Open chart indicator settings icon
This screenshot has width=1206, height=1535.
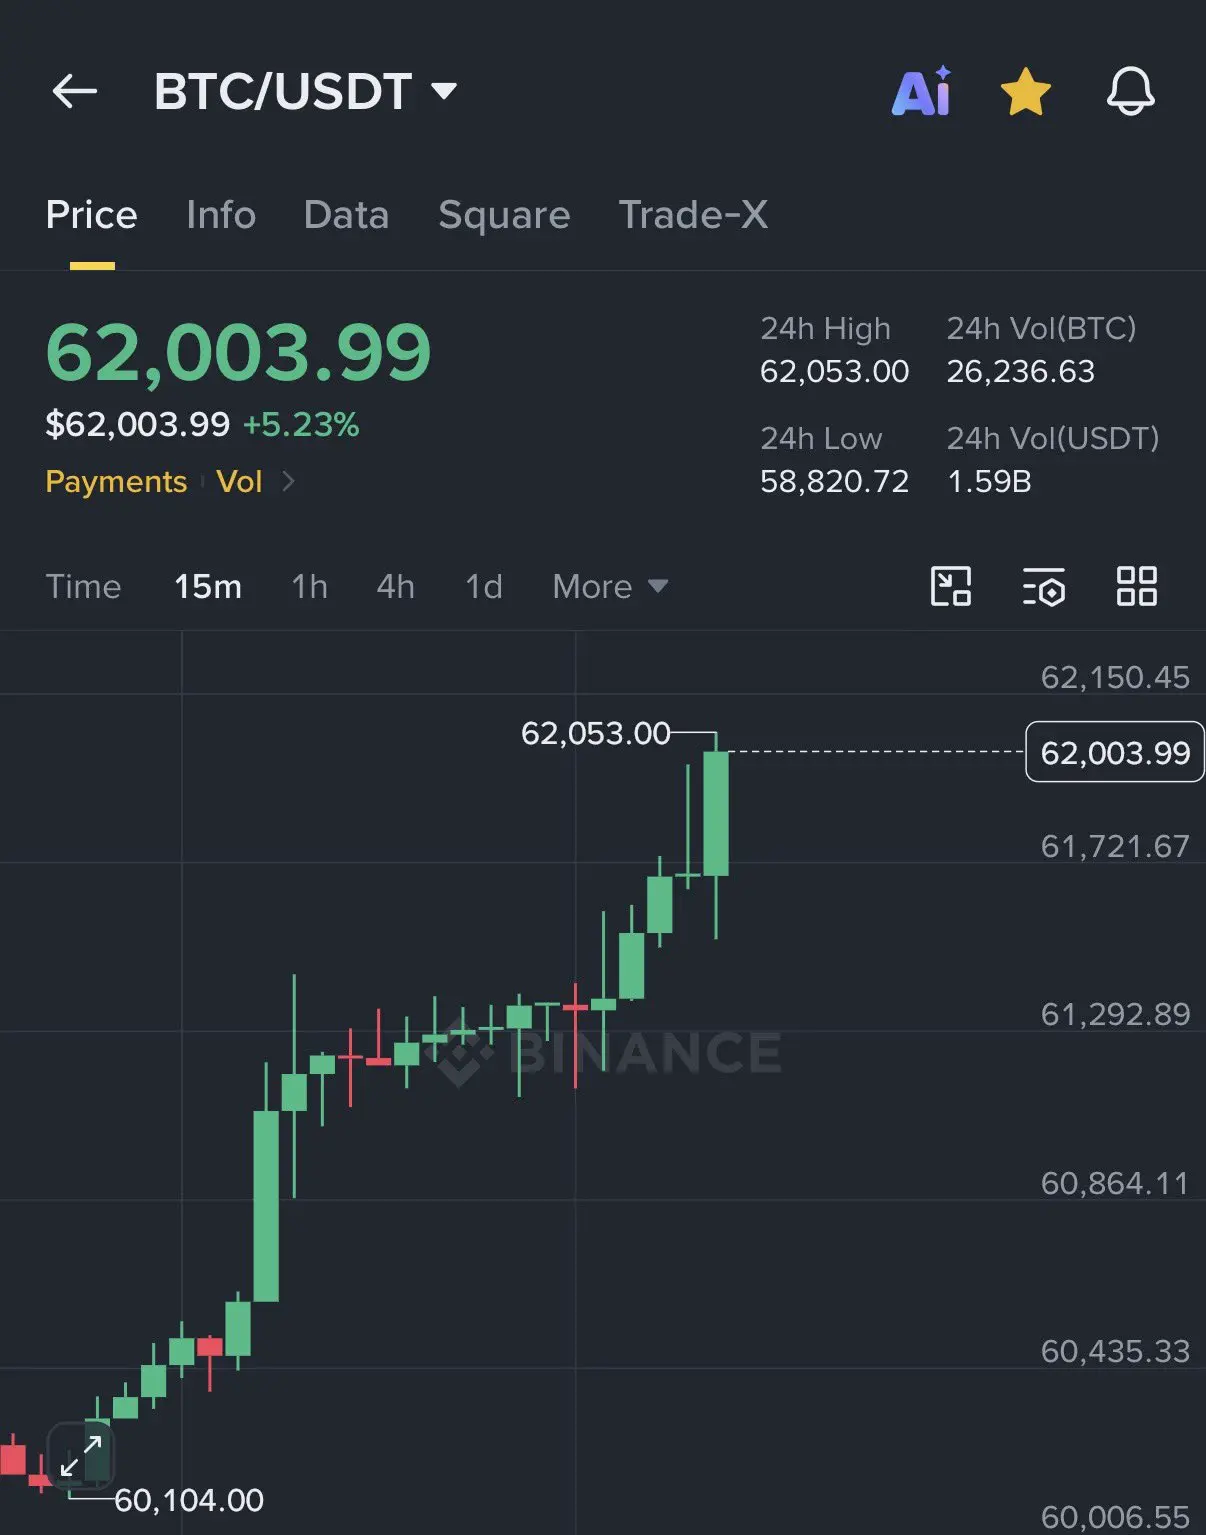[x=1044, y=586]
